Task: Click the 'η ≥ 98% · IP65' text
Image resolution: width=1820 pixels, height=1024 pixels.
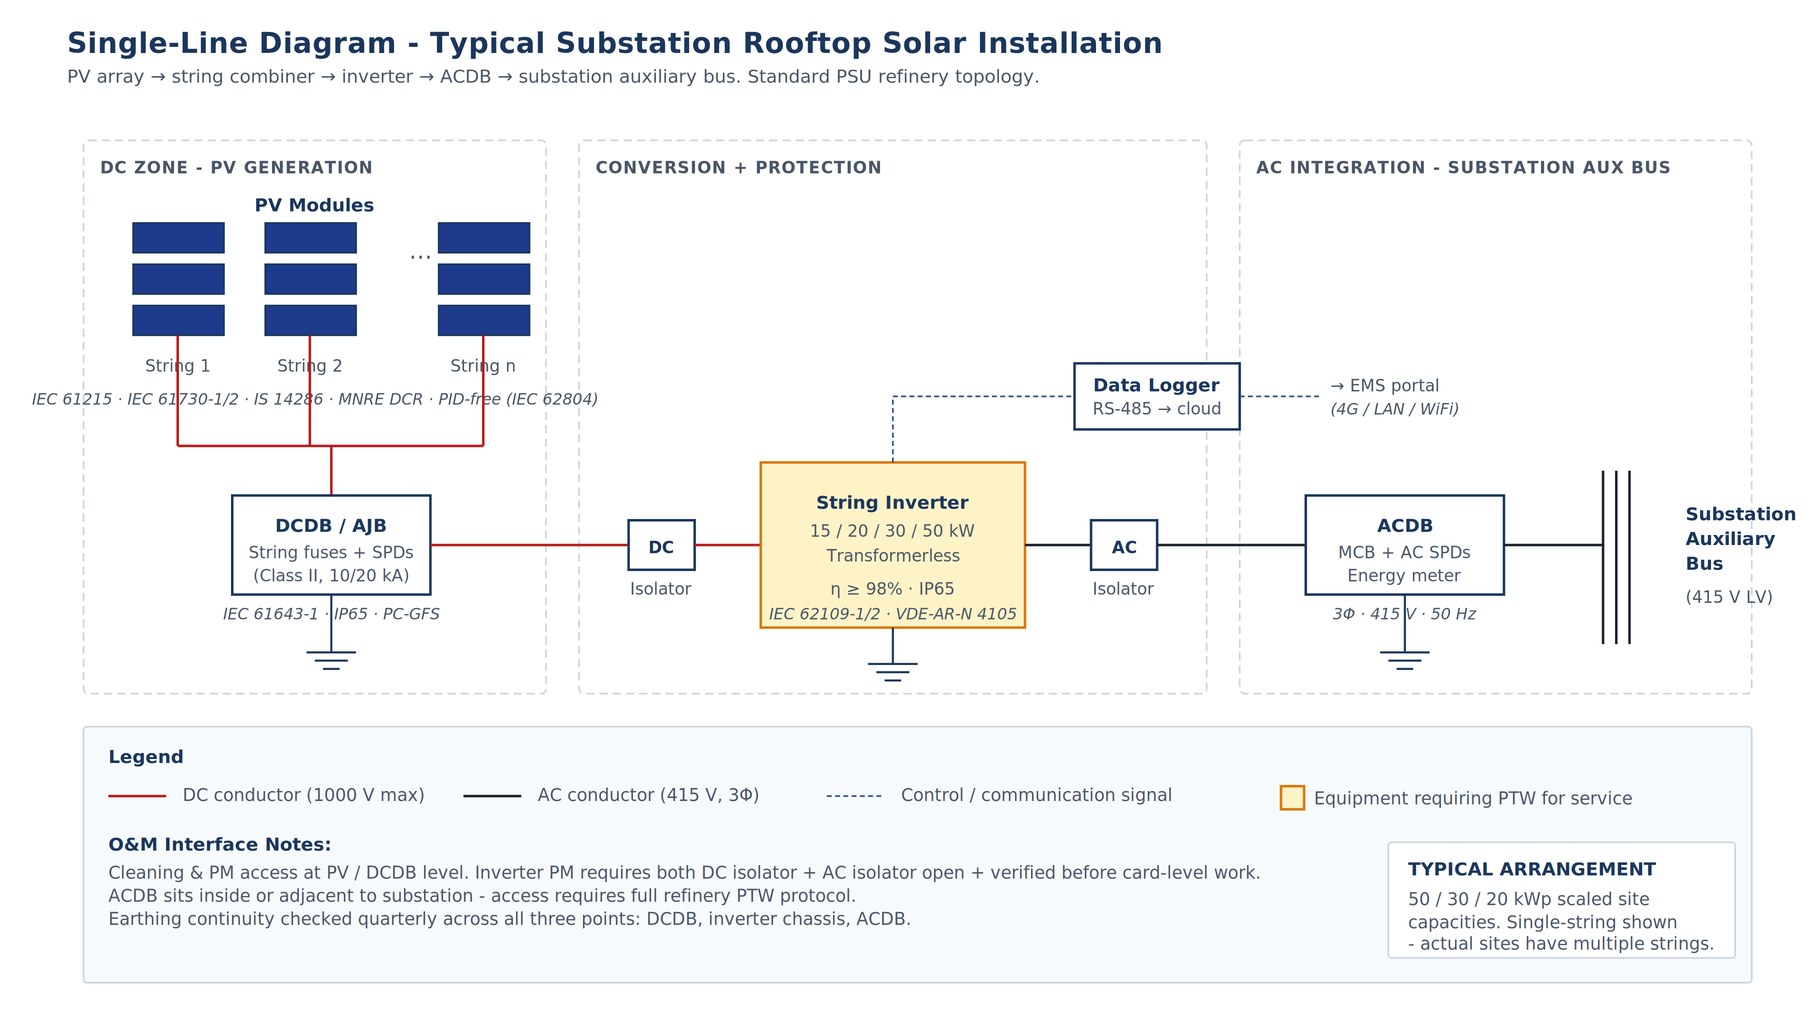Action: (x=893, y=589)
